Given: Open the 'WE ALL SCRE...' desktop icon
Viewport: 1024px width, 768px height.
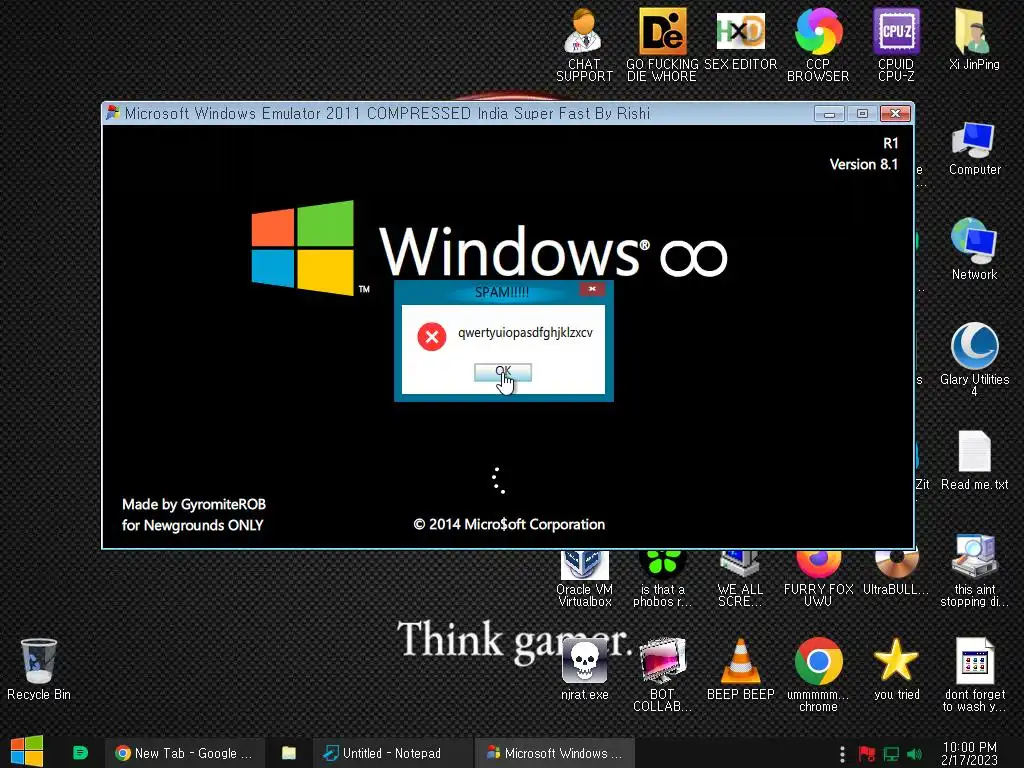Looking at the screenshot, I should tap(740, 579).
